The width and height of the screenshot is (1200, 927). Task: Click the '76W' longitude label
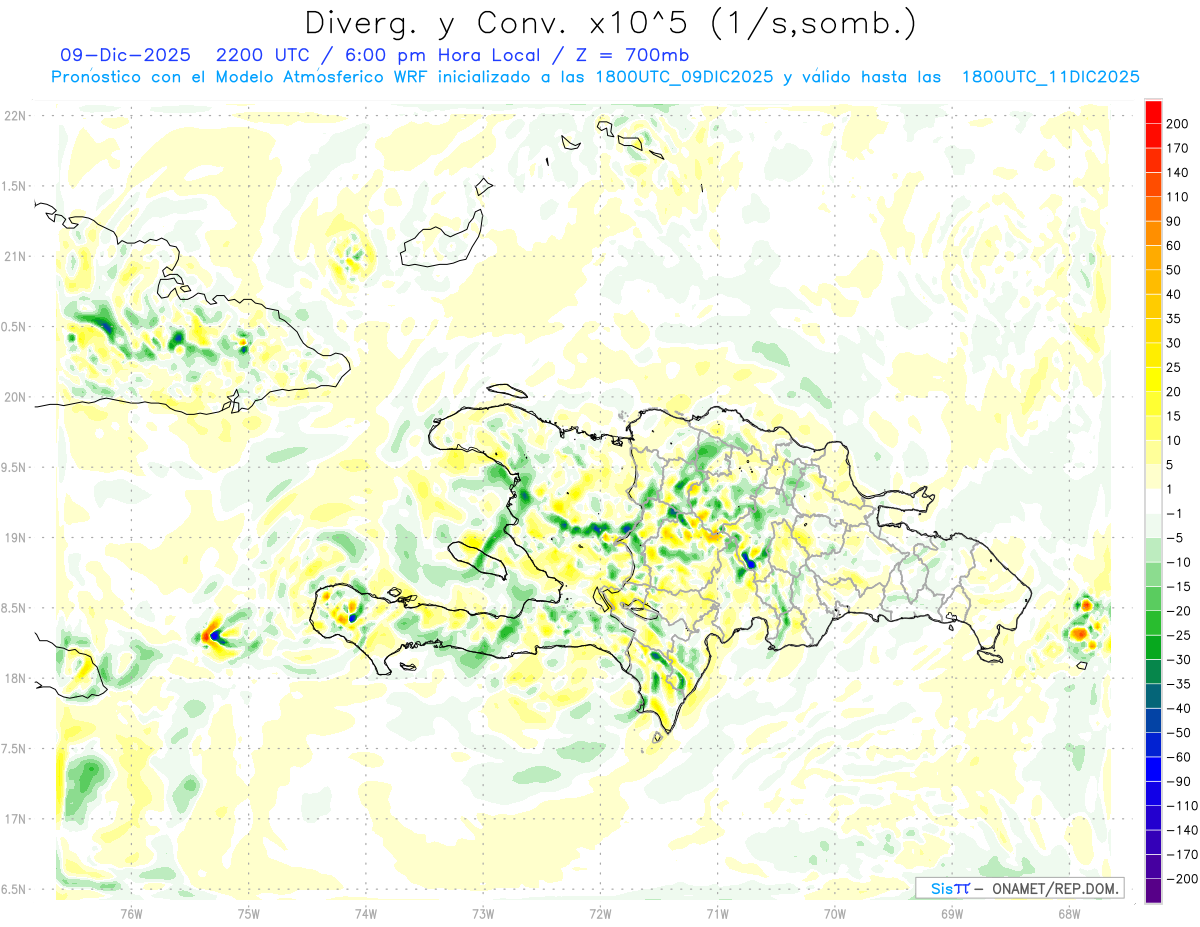point(131,912)
